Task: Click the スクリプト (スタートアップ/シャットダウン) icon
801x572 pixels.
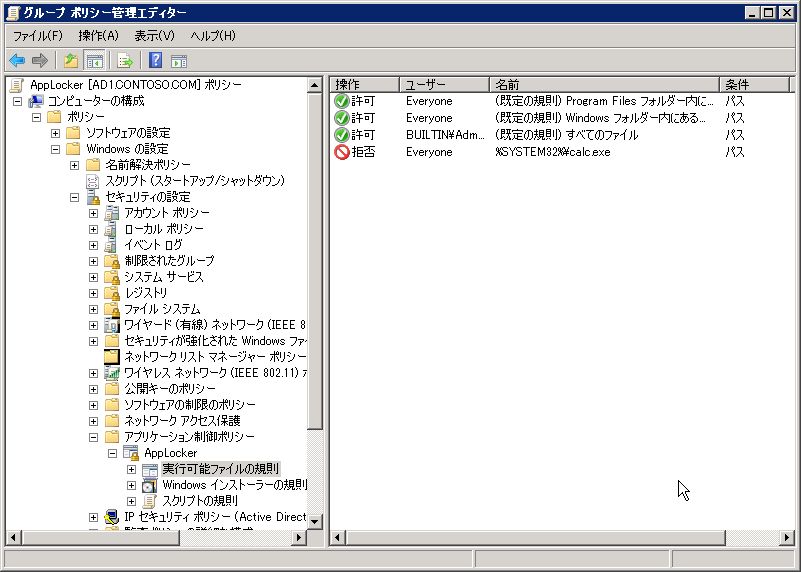Action: pos(92,181)
